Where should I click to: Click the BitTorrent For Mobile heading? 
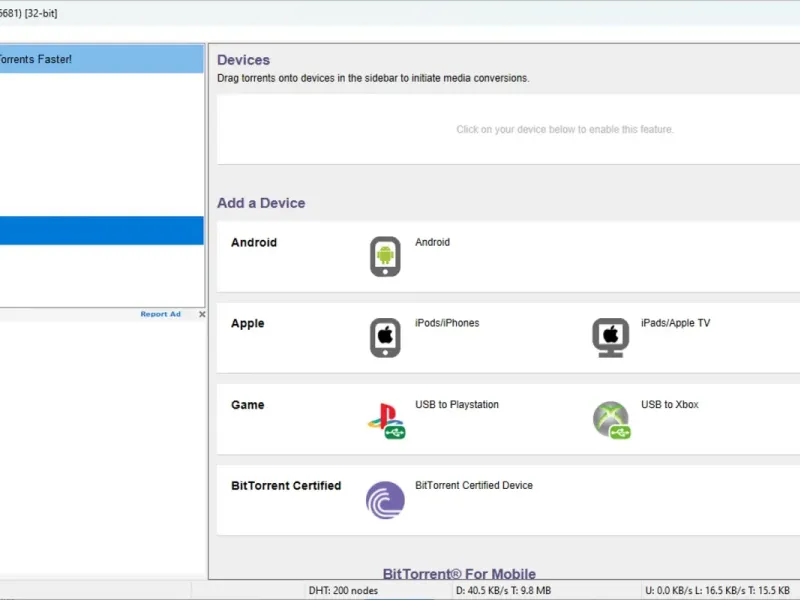click(x=459, y=574)
